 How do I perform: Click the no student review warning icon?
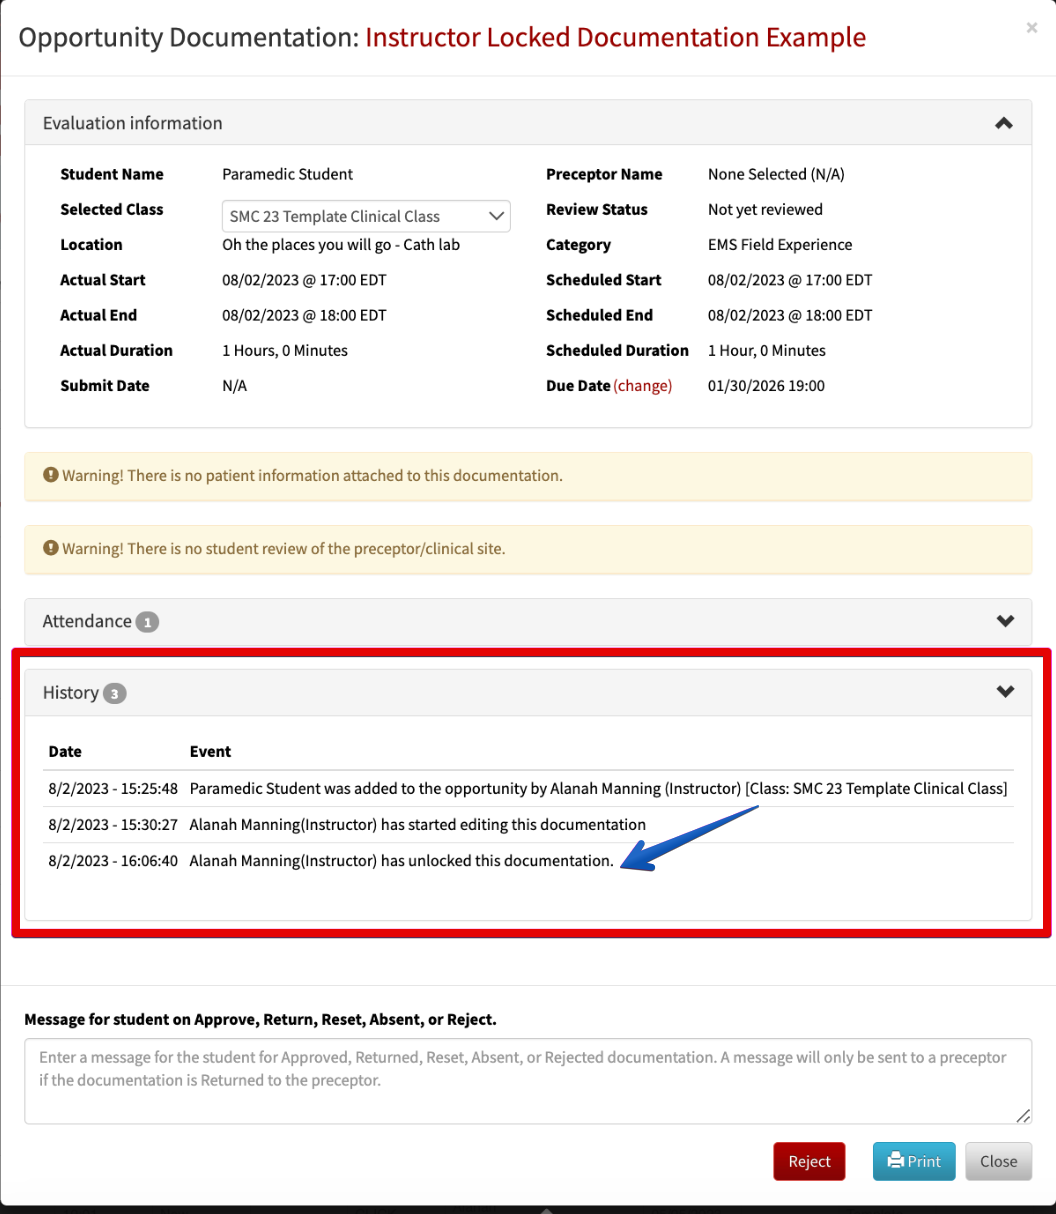[x=50, y=548]
